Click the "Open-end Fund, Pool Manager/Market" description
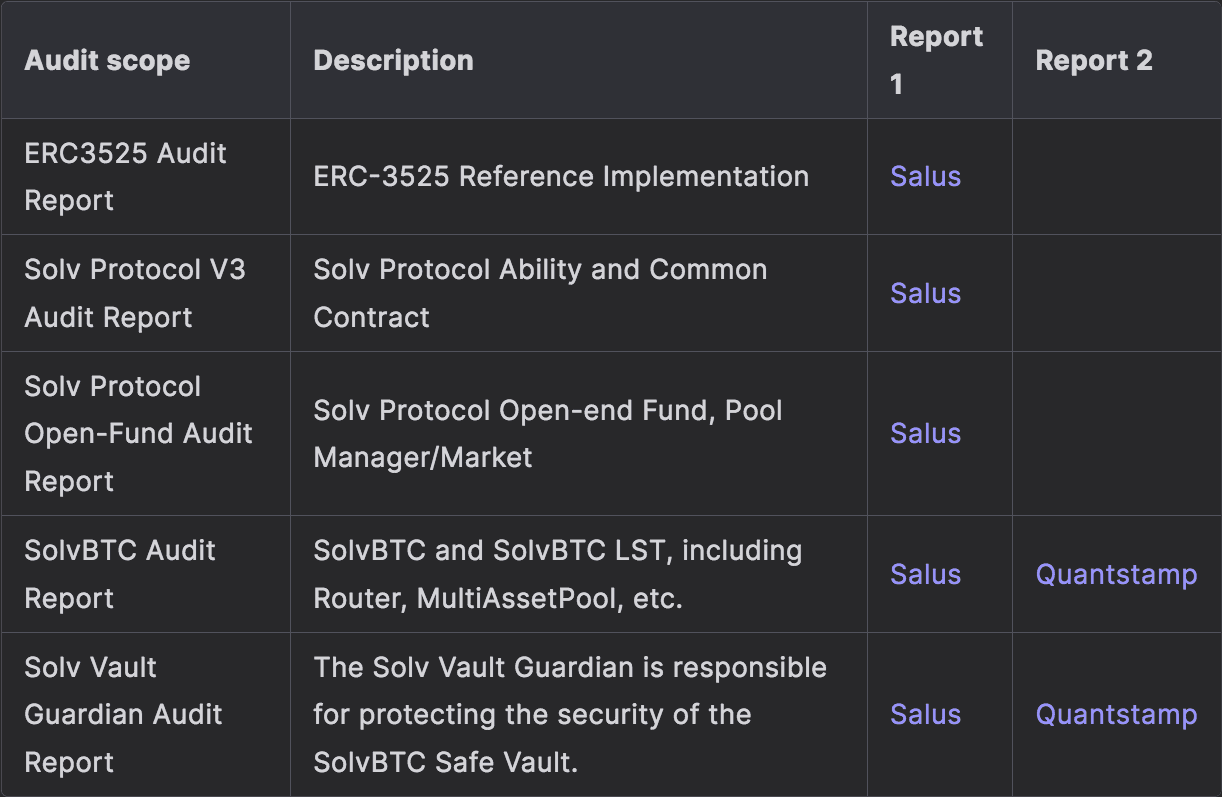The height and width of the screenshot is (802, 1230). point(547,433)
